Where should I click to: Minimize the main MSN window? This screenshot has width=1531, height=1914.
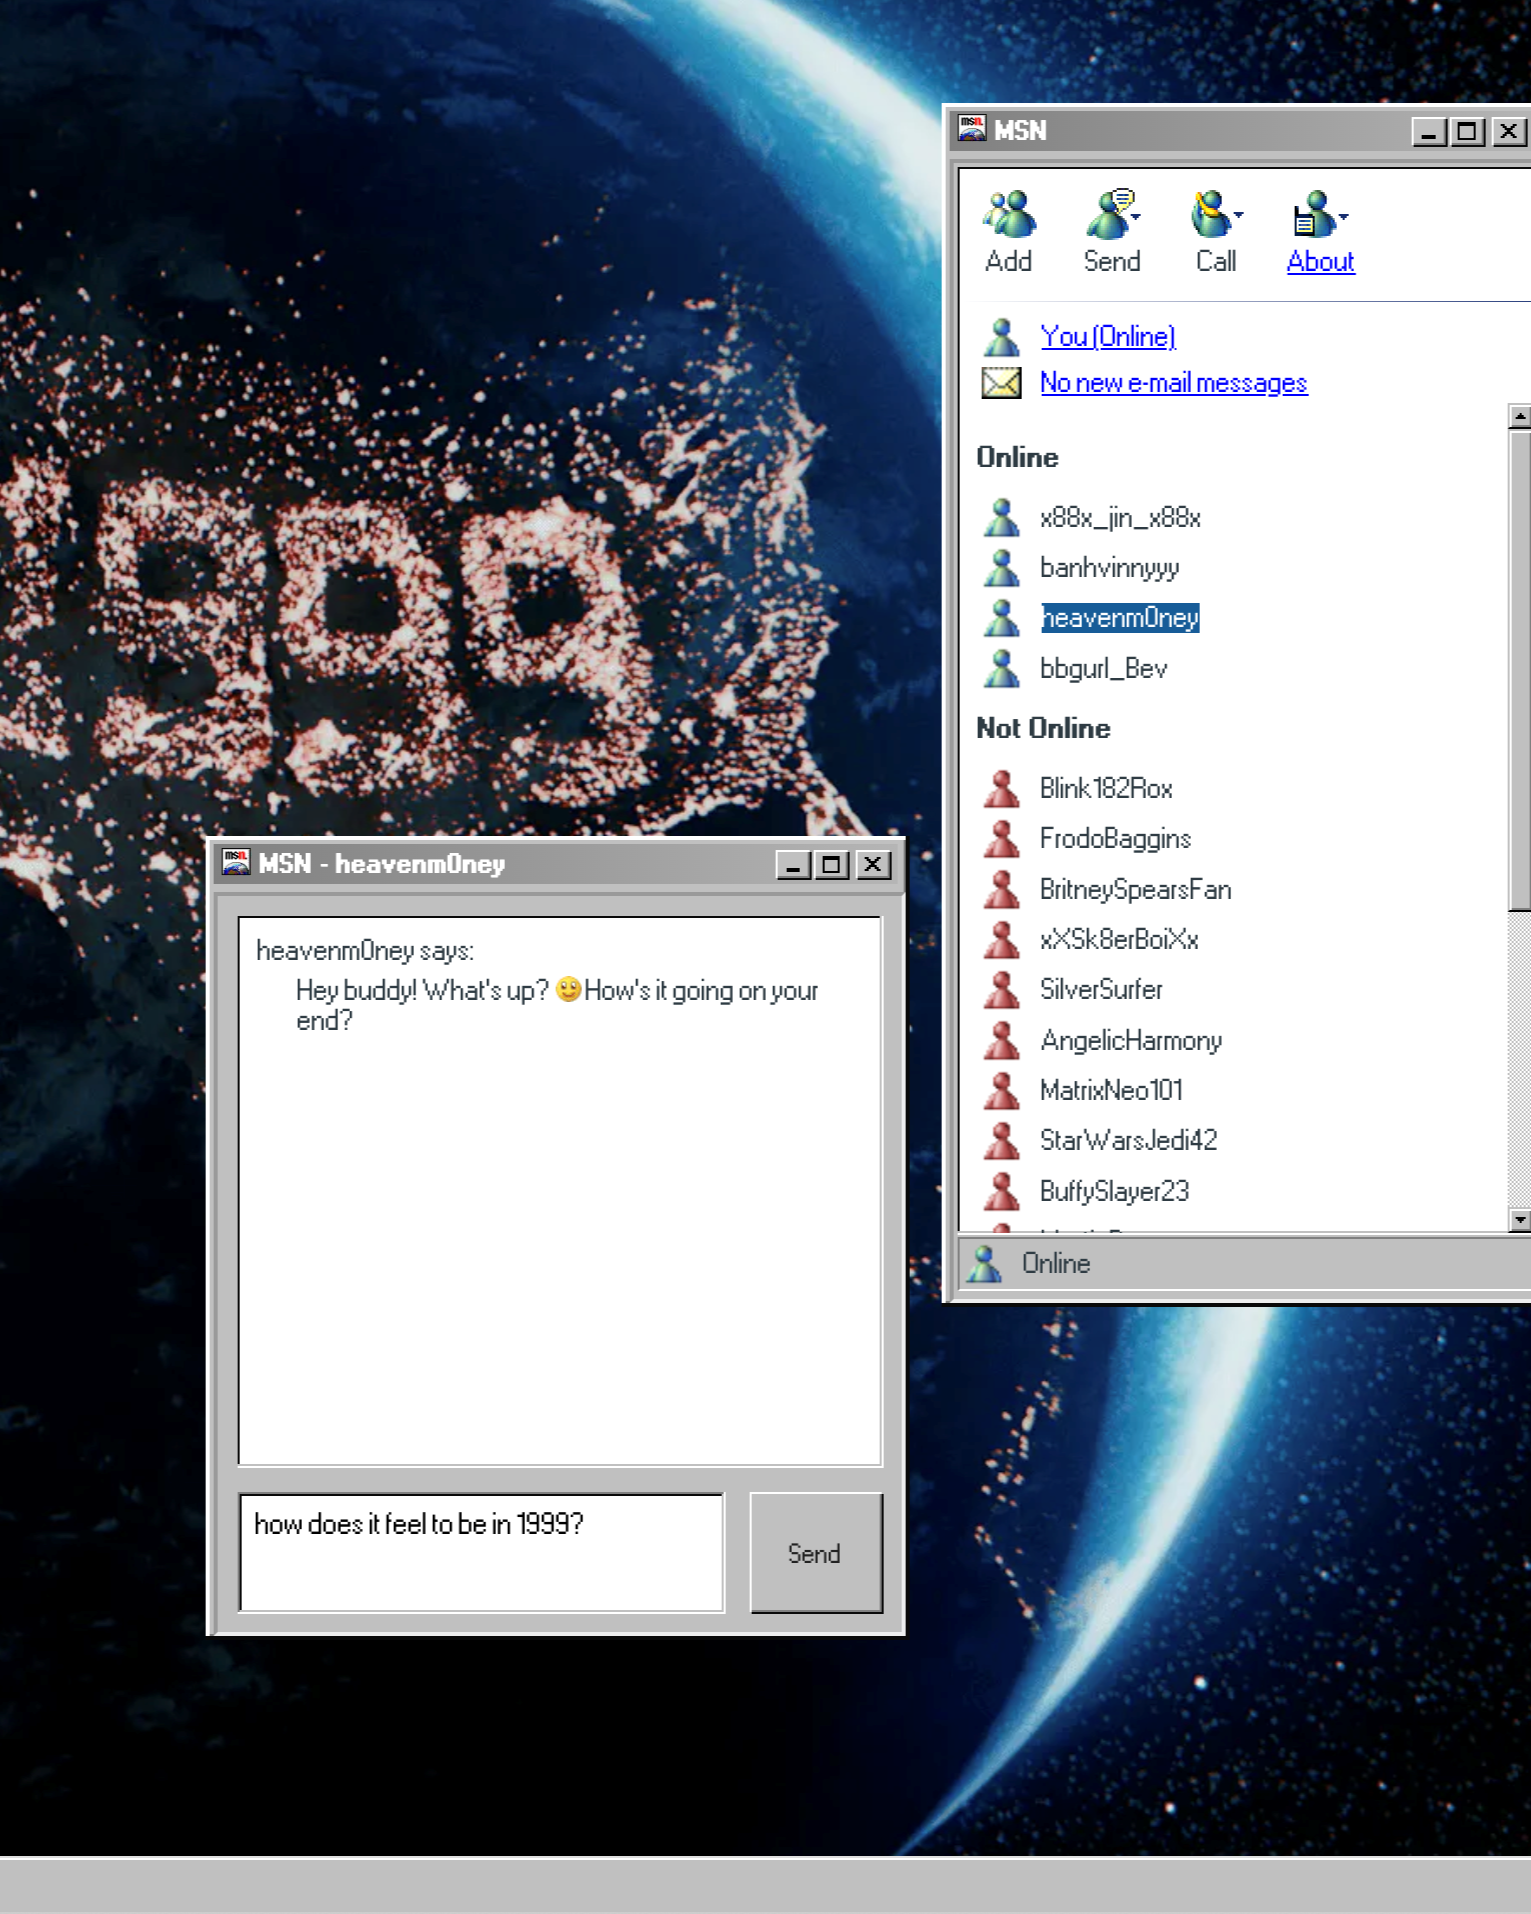1429,132
